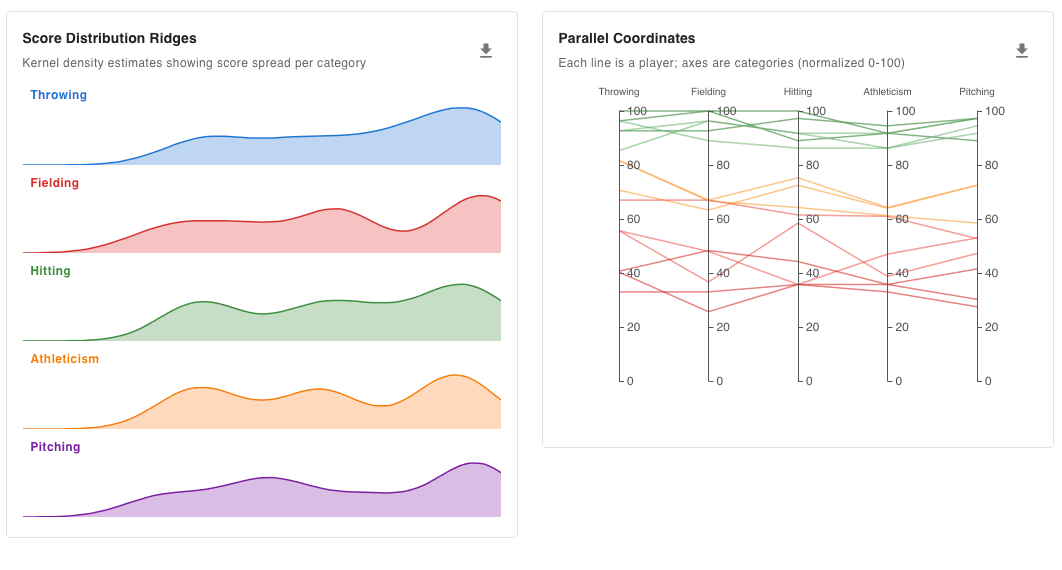Click the Pitching axis header label

point(976,92)
